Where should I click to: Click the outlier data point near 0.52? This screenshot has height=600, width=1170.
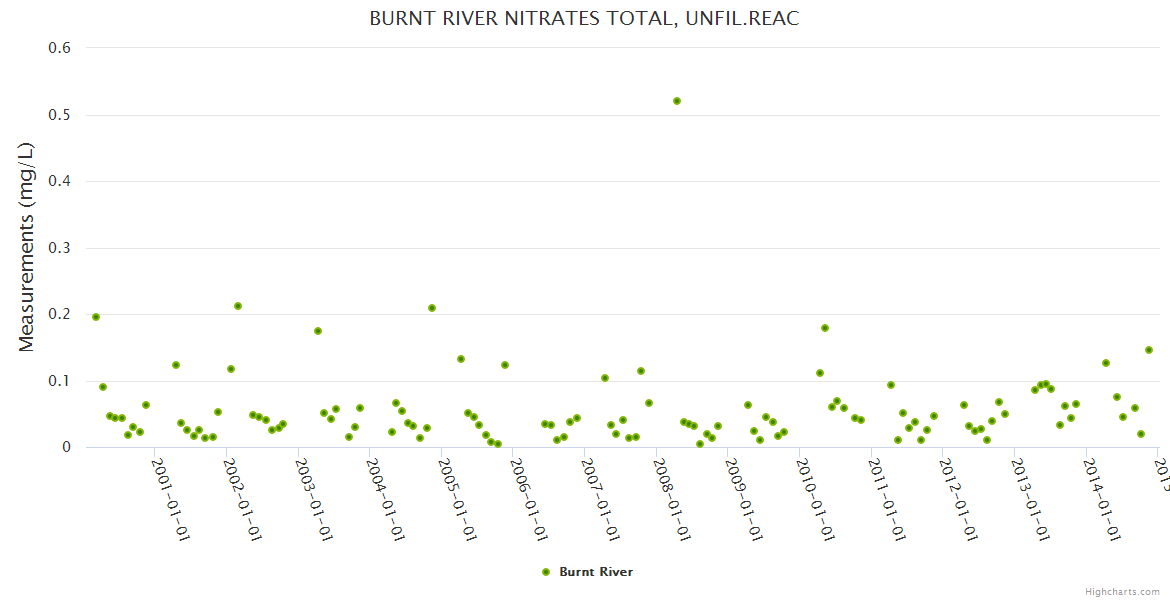(677, 101)
